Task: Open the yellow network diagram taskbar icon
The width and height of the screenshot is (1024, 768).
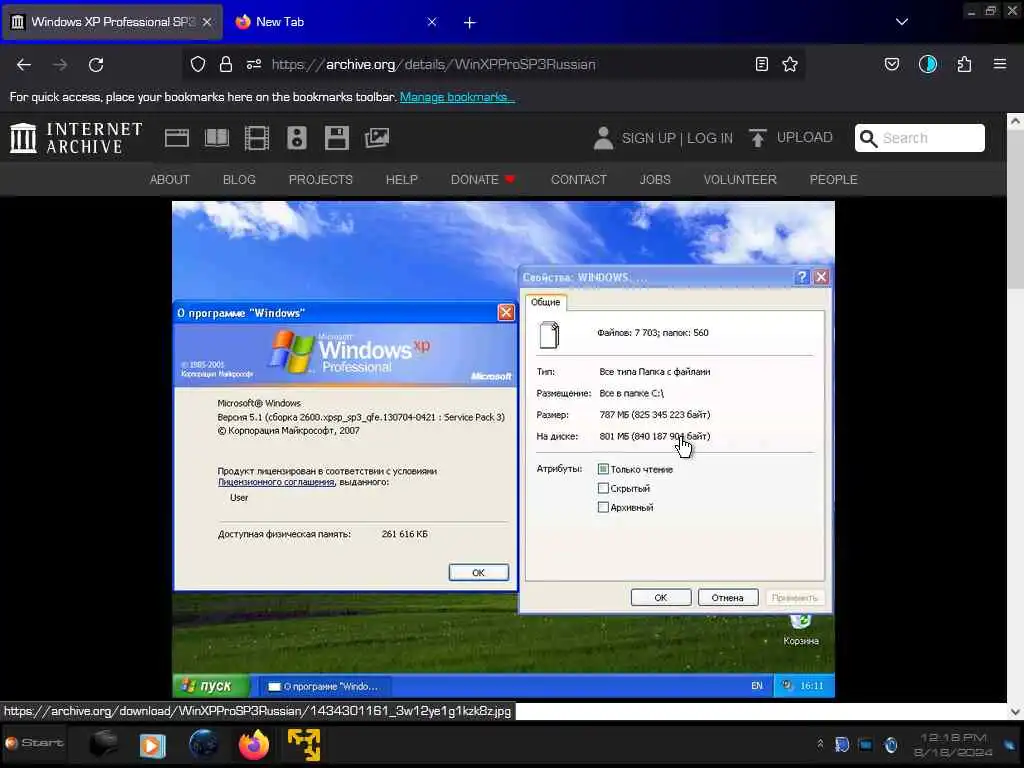Action: pyautogui.click(x=304, y=744)
